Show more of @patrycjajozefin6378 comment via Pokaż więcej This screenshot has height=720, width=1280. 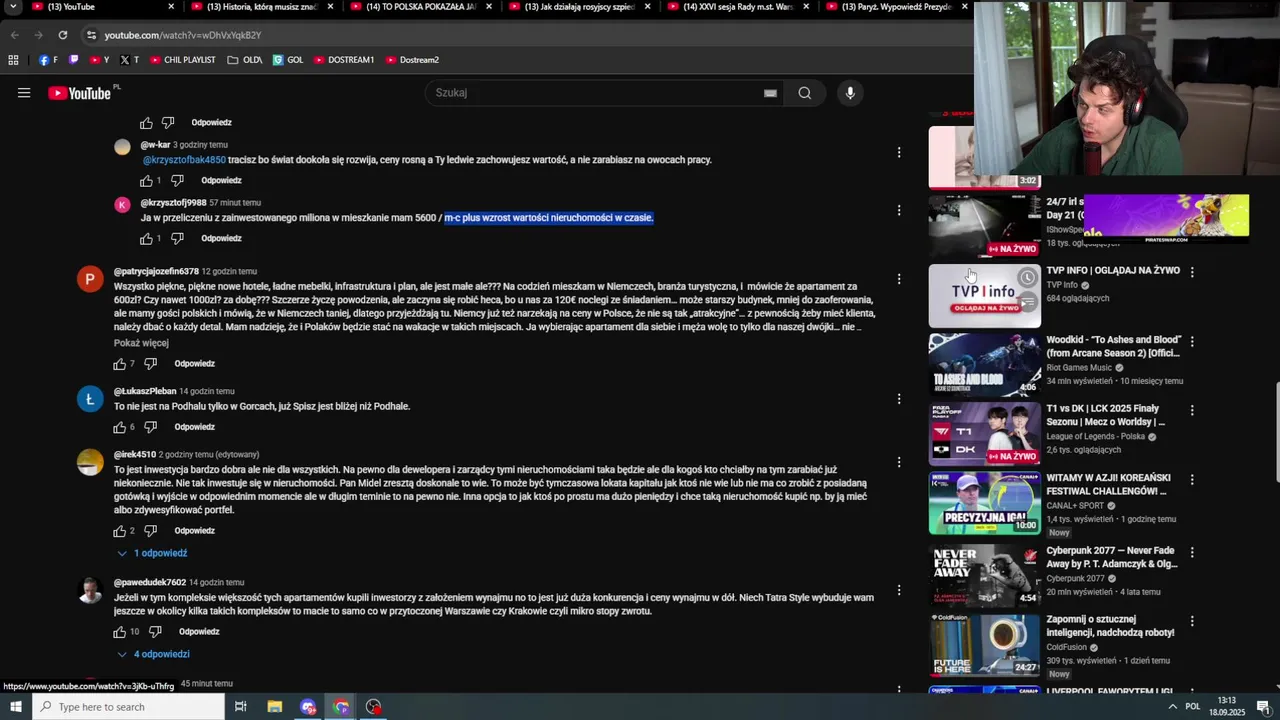141,343
